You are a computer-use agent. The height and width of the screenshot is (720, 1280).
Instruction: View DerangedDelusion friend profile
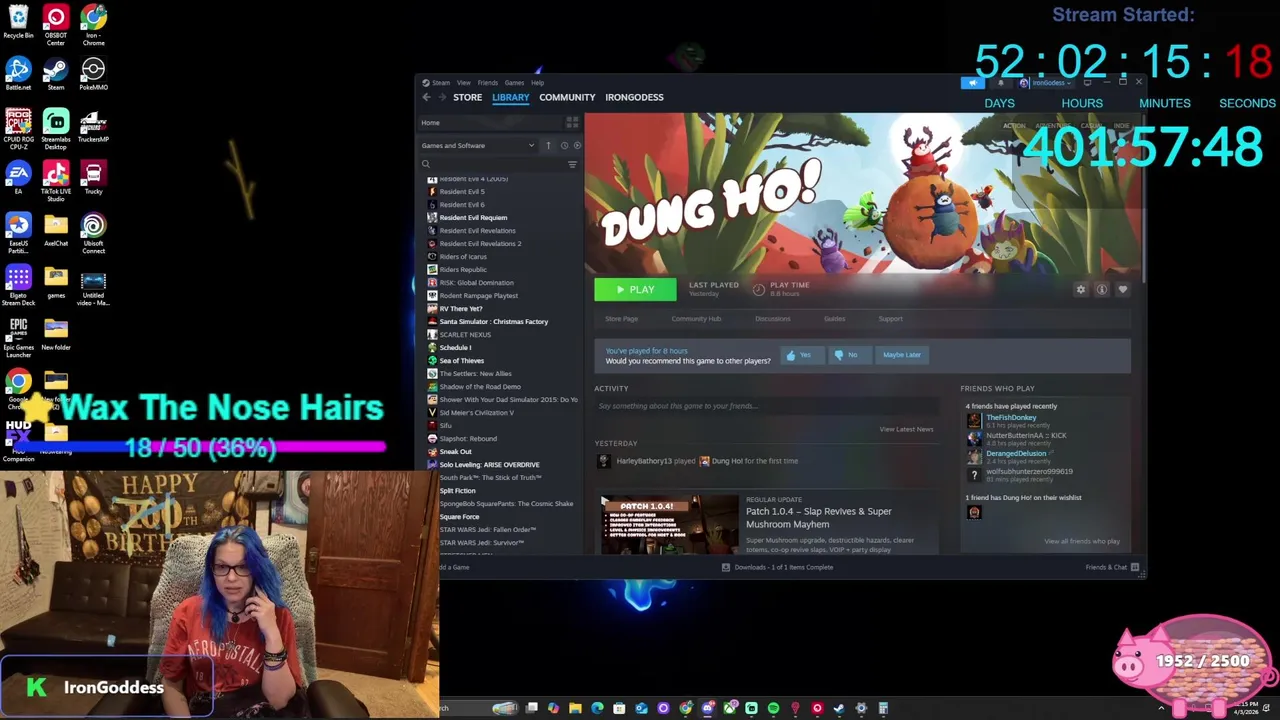[x=1016, y=454]
